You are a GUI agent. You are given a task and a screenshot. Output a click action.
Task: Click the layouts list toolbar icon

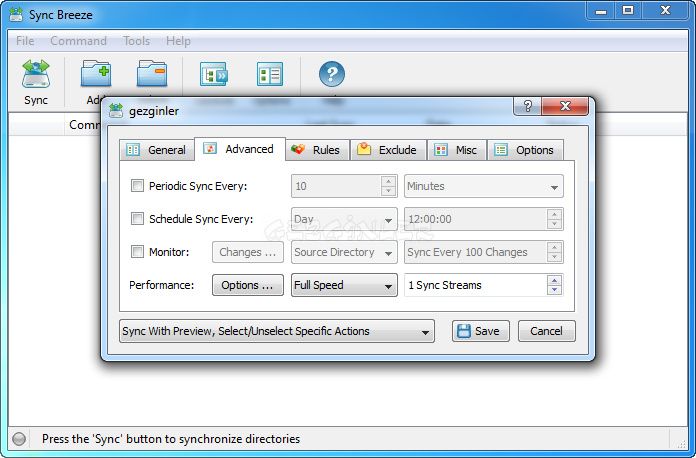tap(269, 74)
